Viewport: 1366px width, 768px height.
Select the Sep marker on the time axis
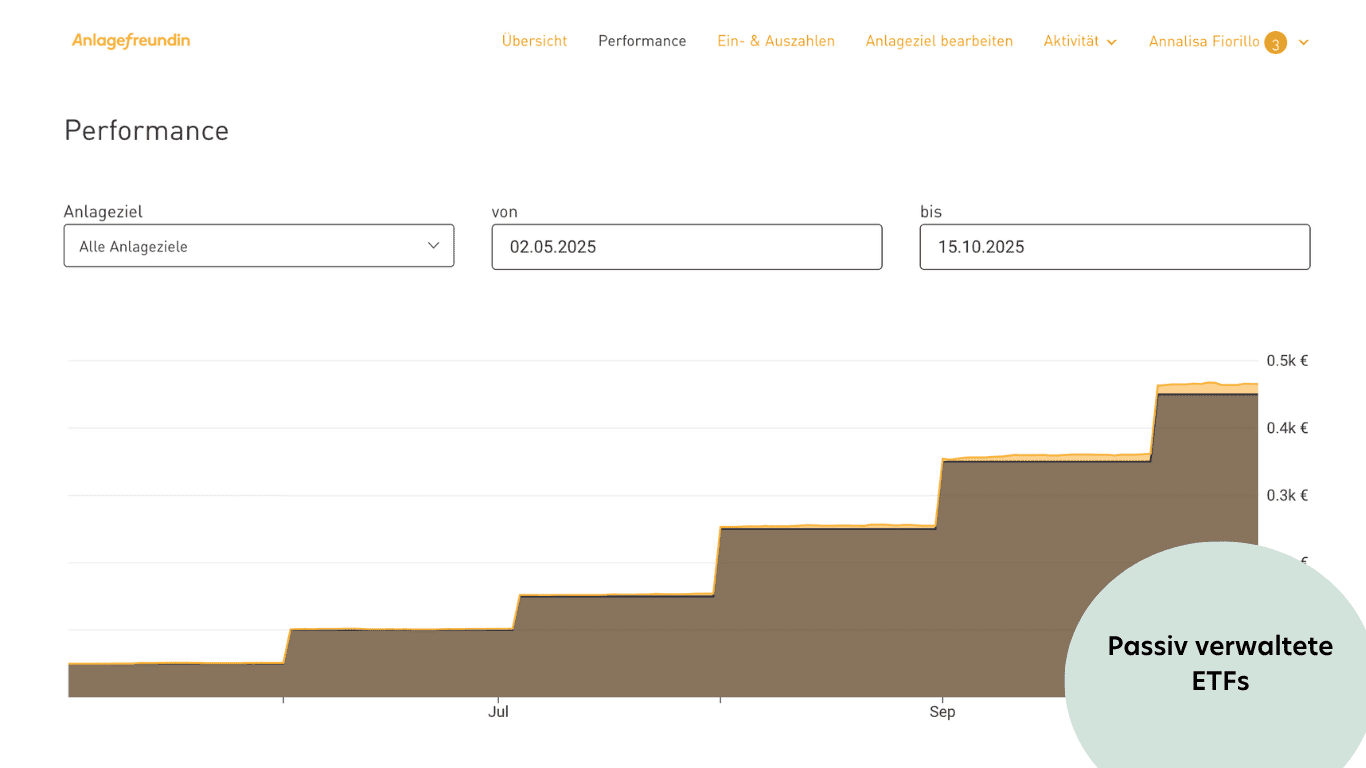pyautogui.click(x=942, y=712)
